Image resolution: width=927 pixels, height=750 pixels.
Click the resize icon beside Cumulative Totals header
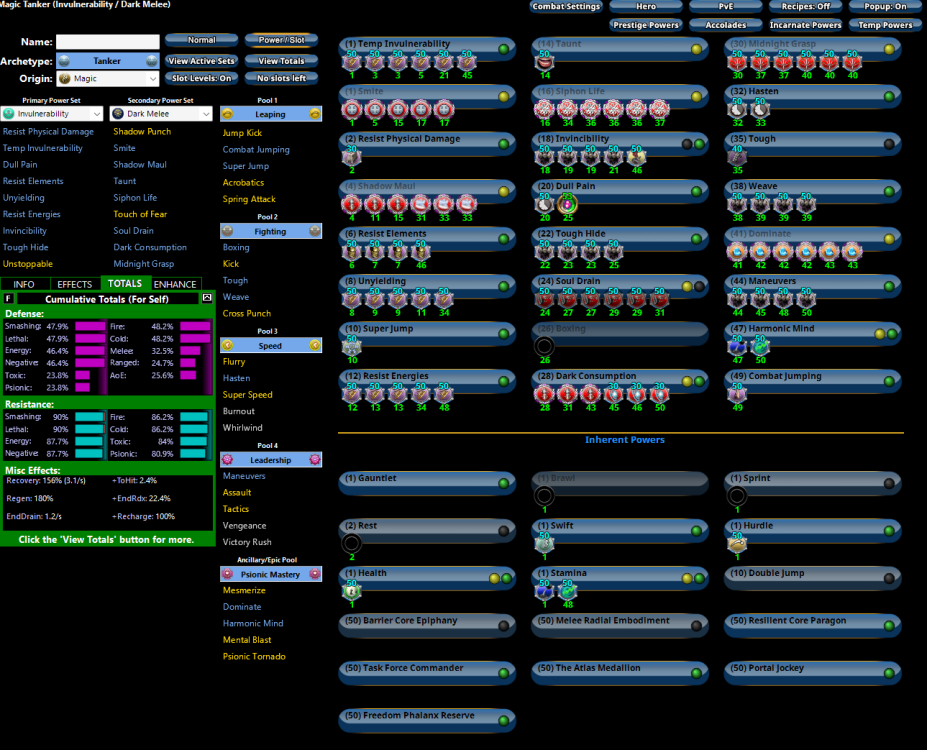[207, 298]
